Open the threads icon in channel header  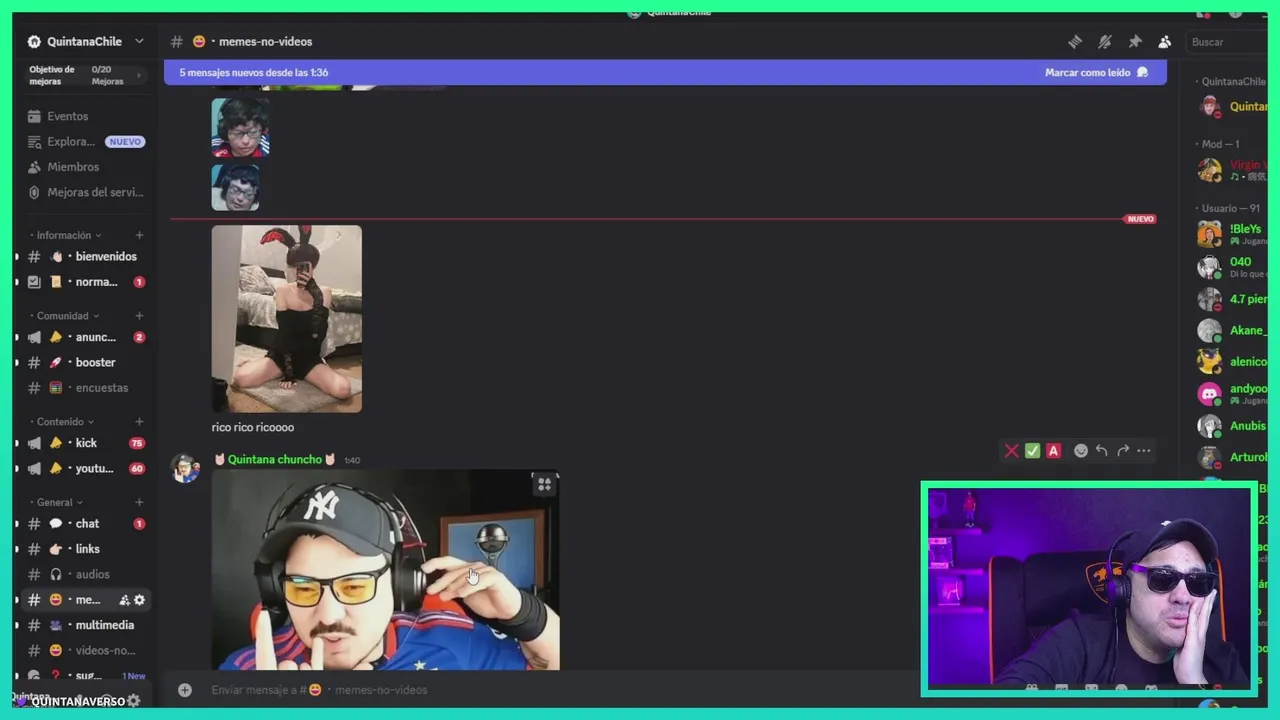coord(1075,42)
